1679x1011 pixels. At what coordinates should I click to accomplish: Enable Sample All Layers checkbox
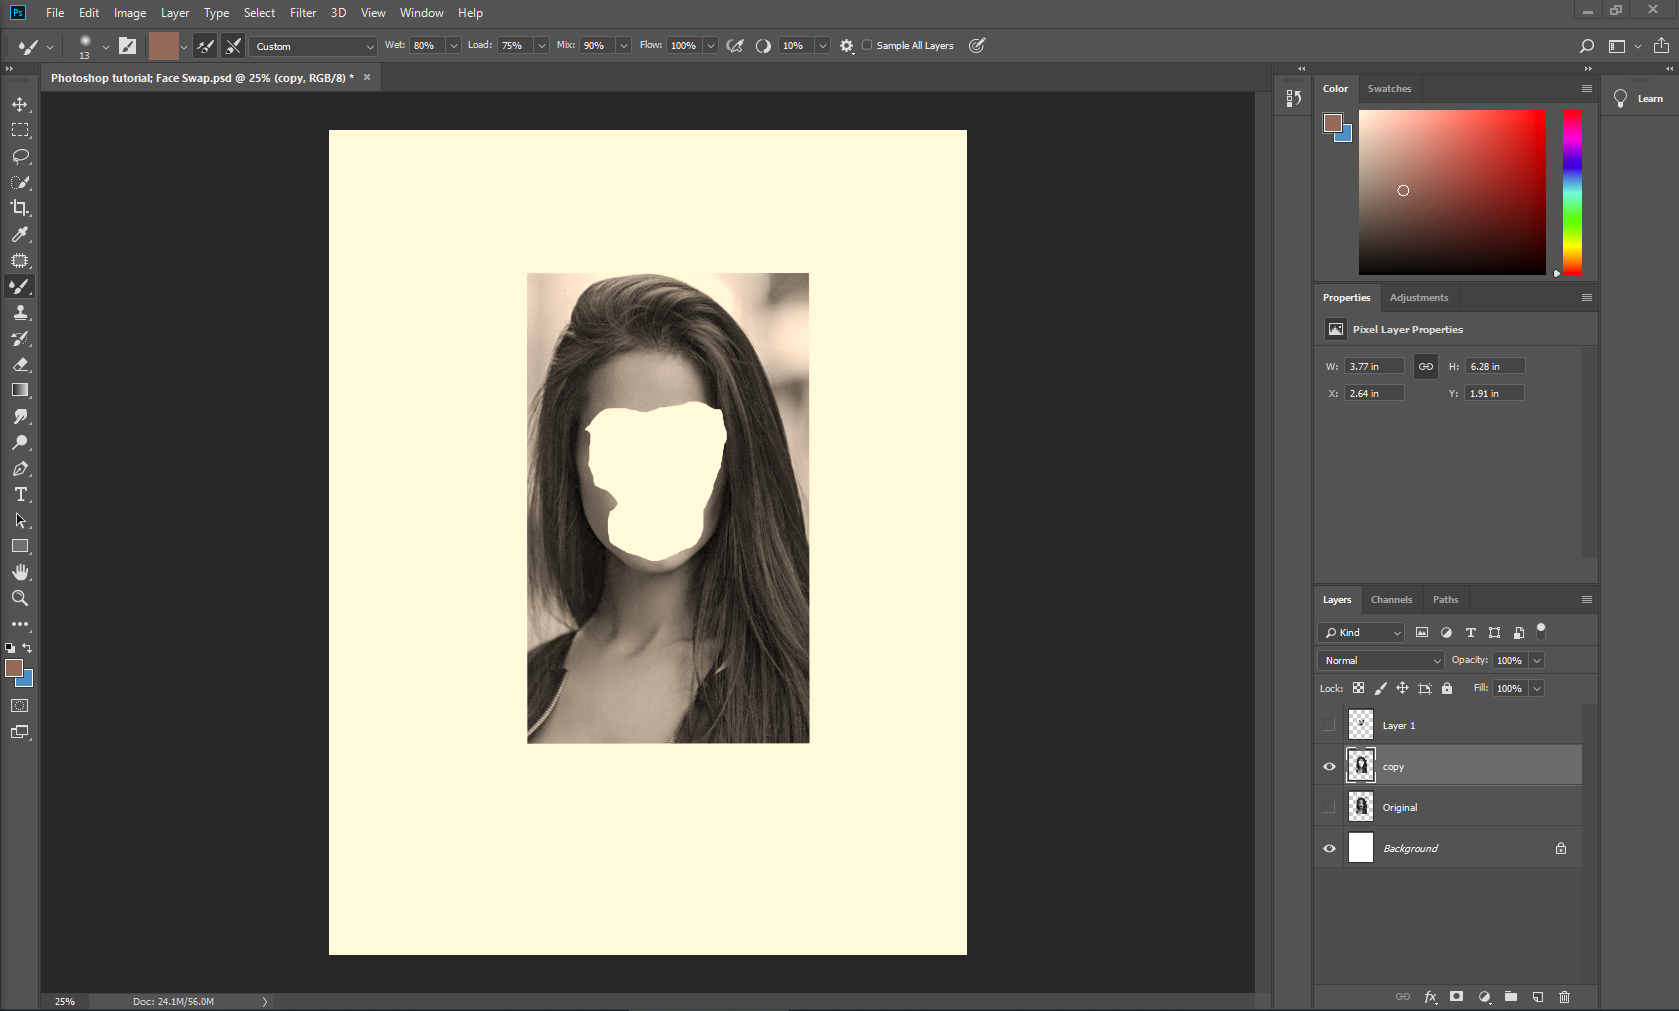[867, 45]
